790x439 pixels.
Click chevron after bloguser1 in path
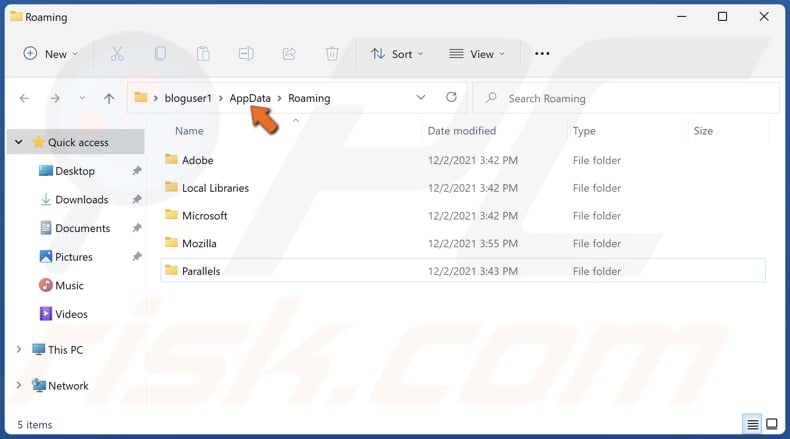tap(221, 98)
